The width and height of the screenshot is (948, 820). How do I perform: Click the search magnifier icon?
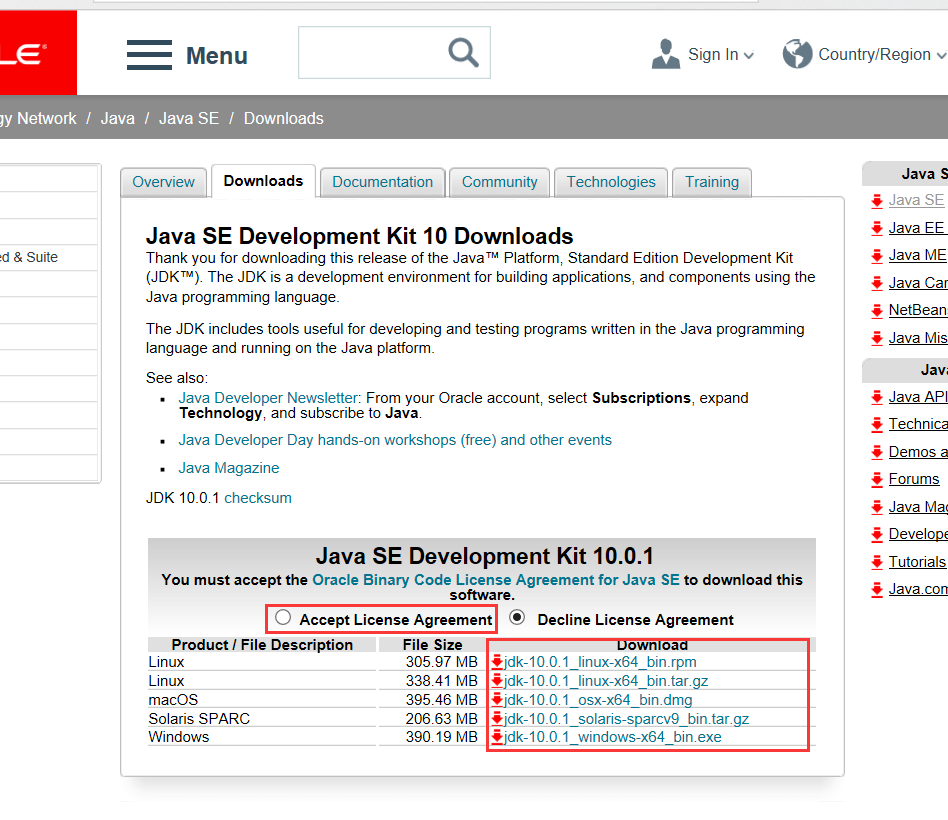(463, 53)
